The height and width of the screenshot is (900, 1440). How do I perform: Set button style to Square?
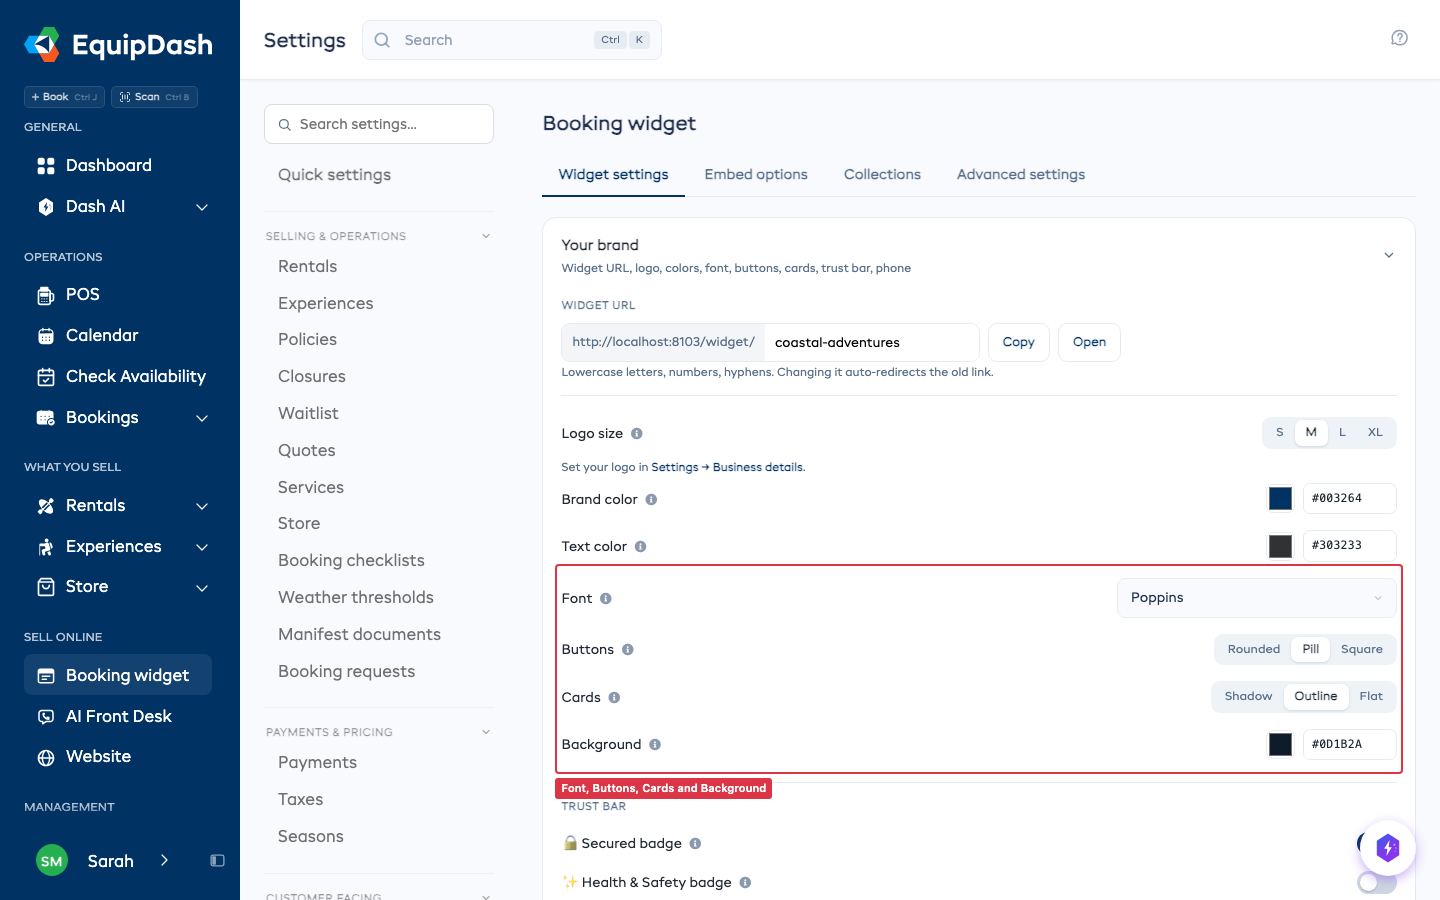point(1362,649)
